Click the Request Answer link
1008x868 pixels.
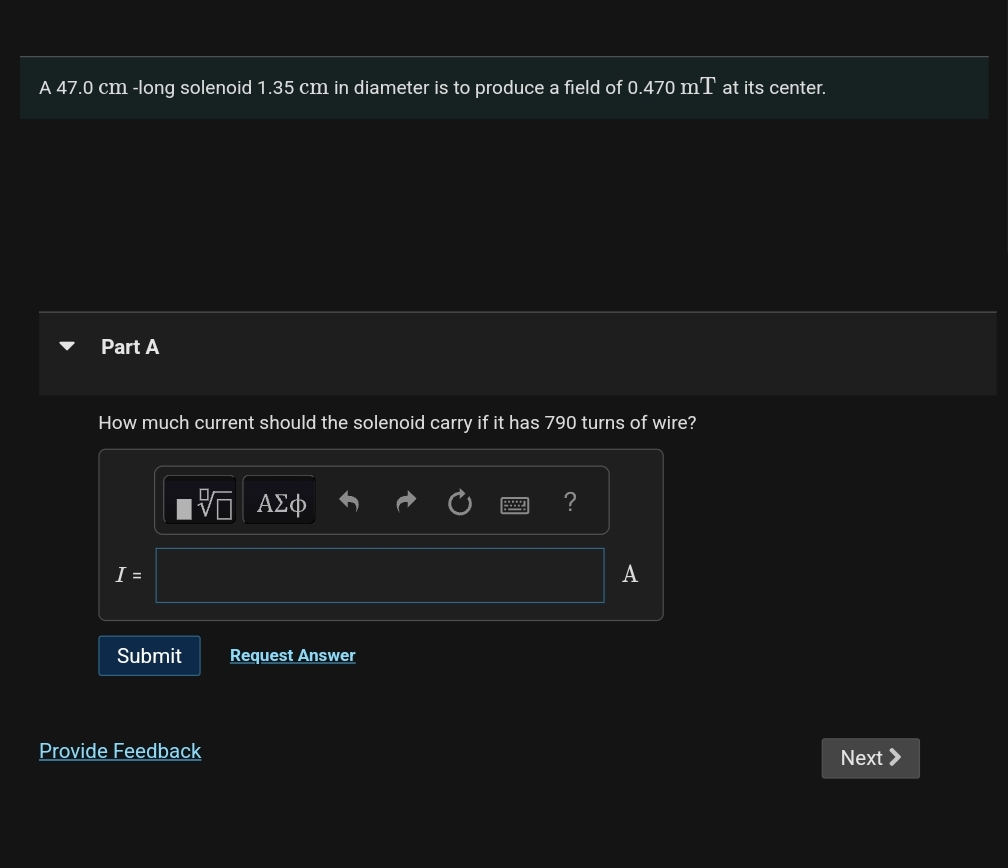click(x=292, y=655)
